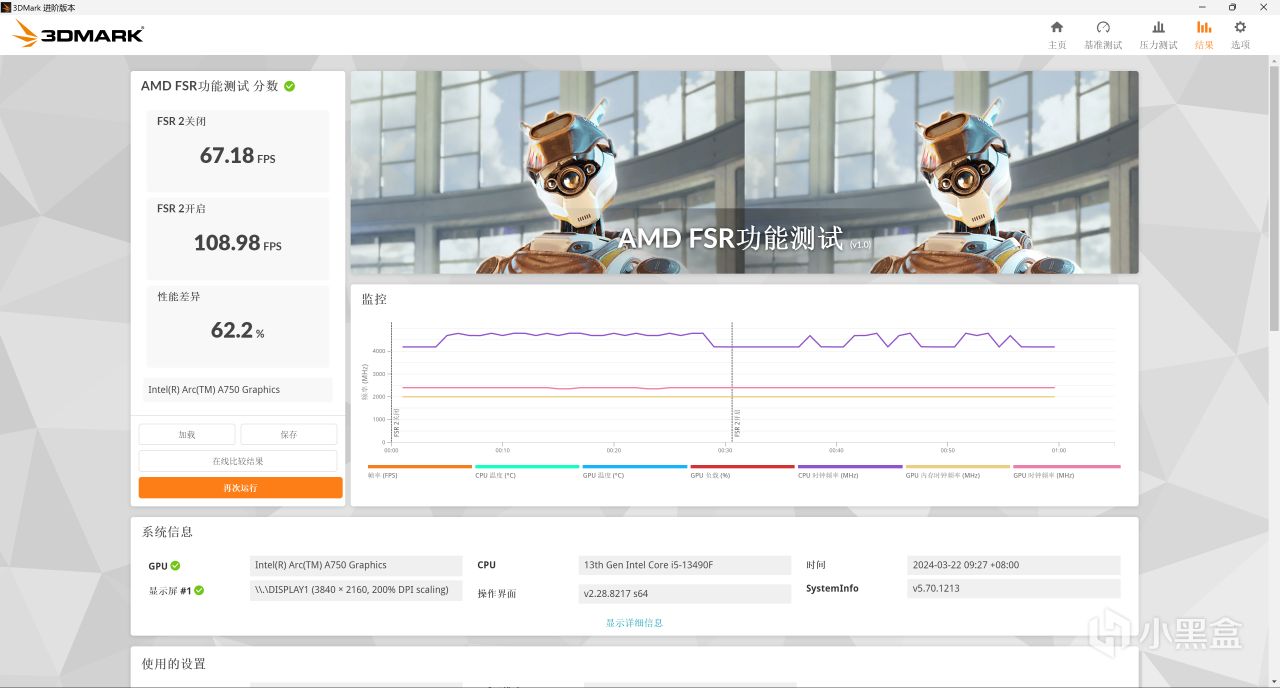Image resolution: width=1280 pixels, height=688 pixels.
Task: Click the 3DMark logo in header
Action: point(78,35)
